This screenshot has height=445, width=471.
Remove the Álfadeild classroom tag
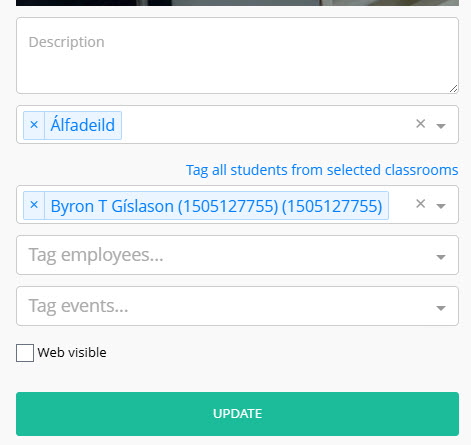[34, 125]
